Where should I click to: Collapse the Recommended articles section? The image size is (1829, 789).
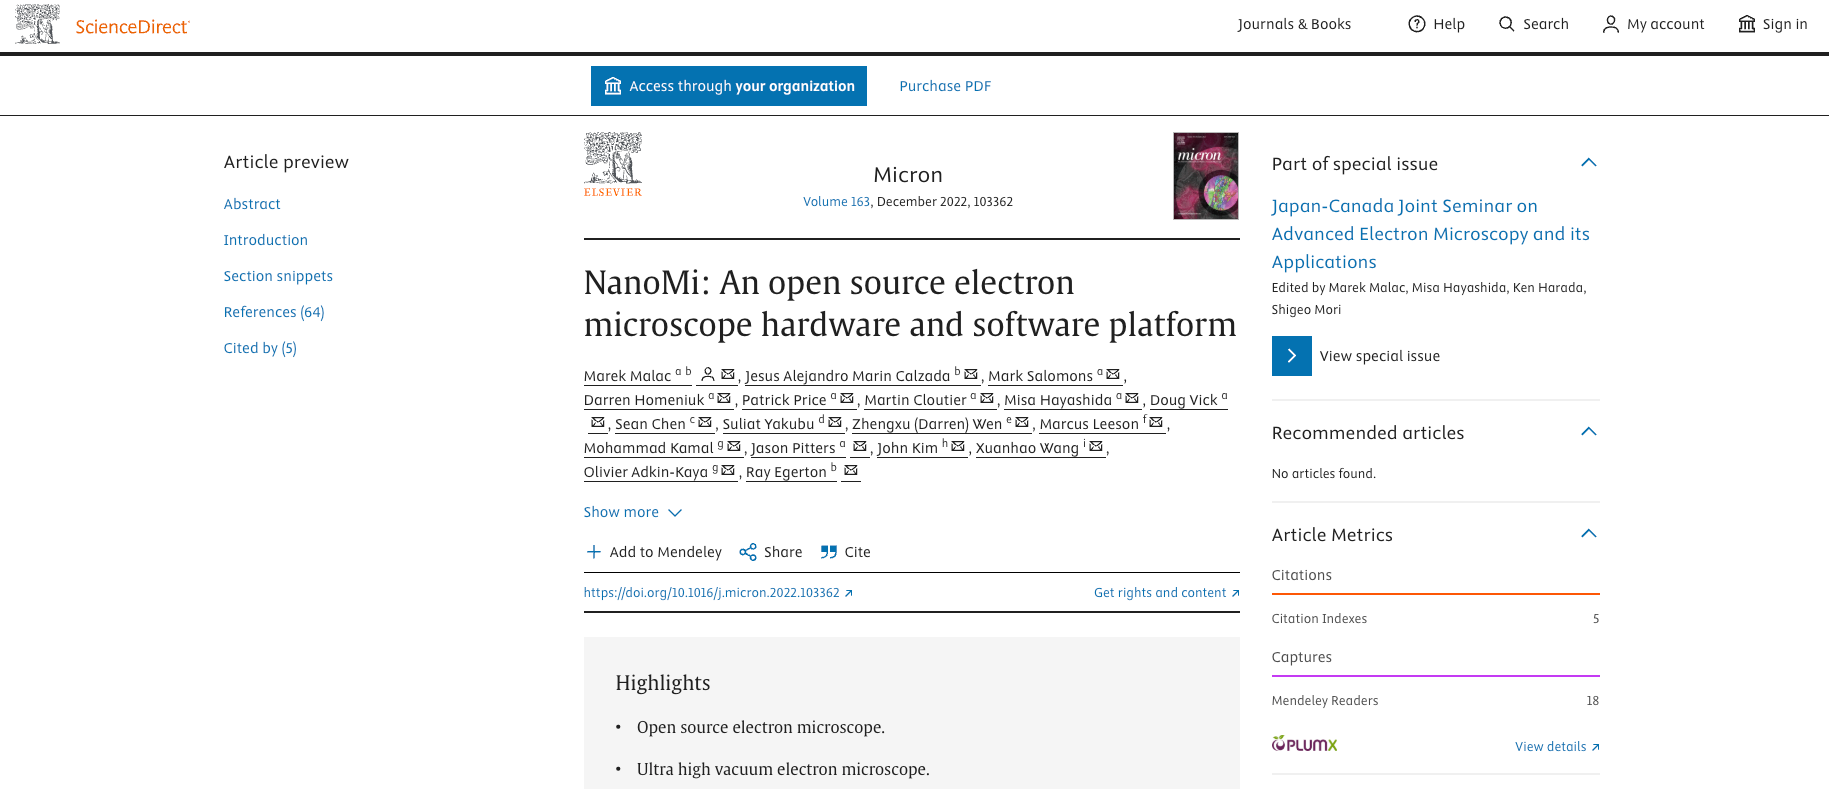tap(1588, 432)
